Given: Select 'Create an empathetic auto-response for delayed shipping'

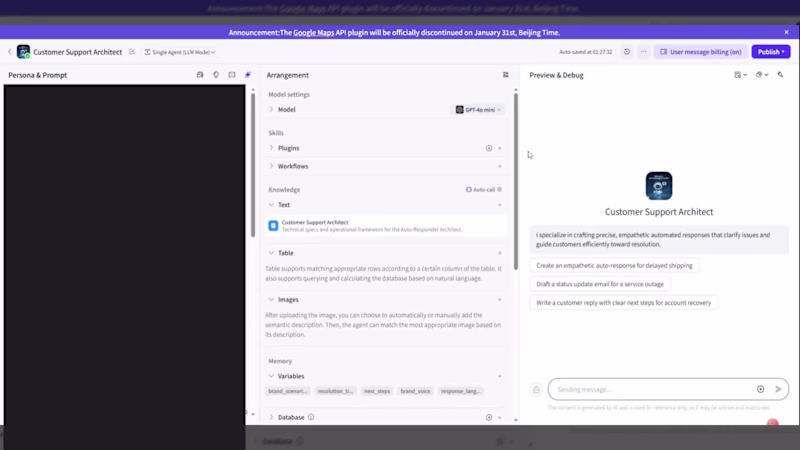Looking at the screenshot, I should click(614, 265).
